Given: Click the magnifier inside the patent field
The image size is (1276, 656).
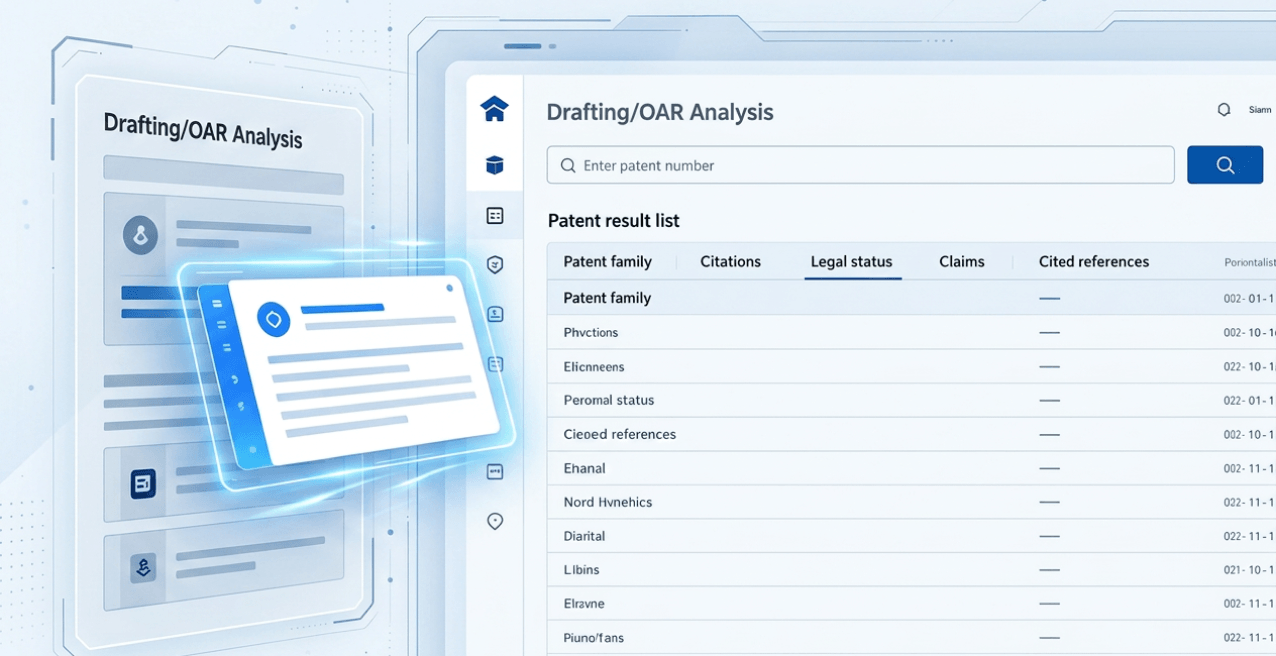Looking at the screenshot, I should point(568,166).
